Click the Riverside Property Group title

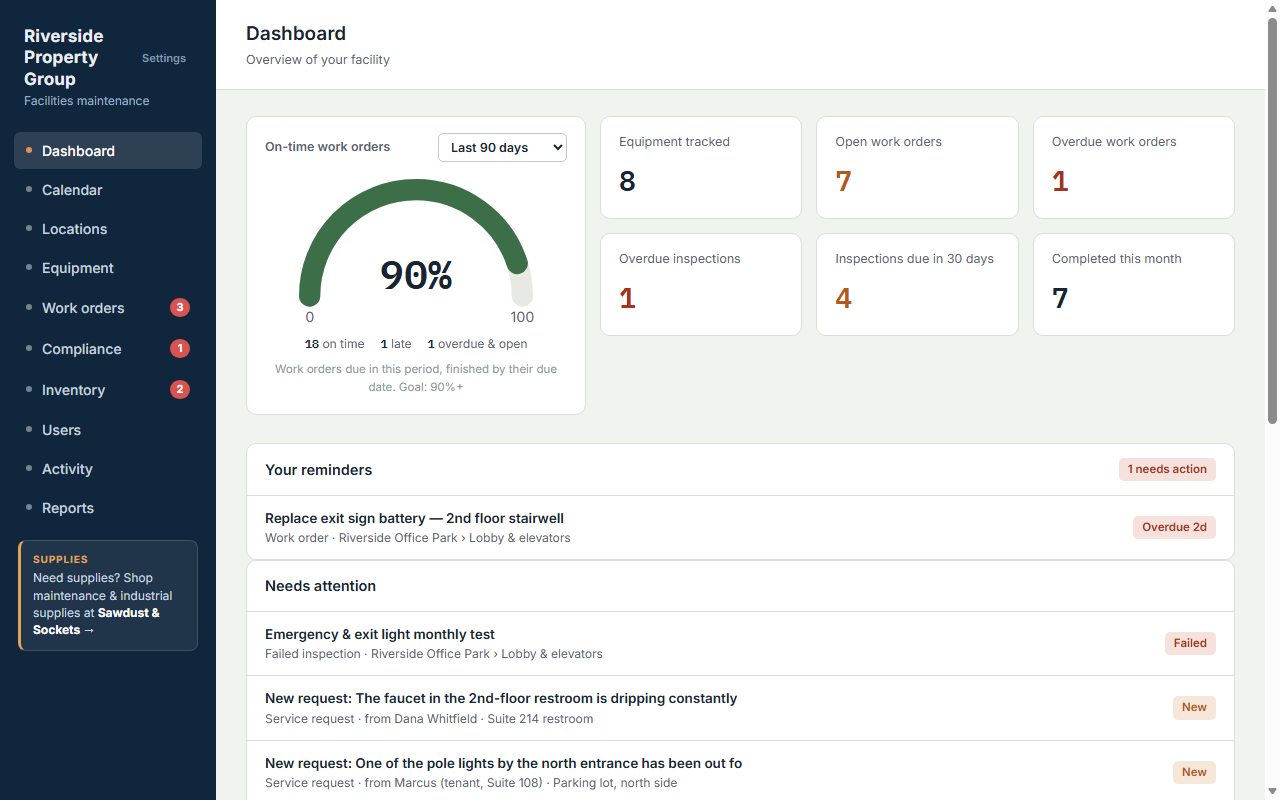click(x=64, y=58)
